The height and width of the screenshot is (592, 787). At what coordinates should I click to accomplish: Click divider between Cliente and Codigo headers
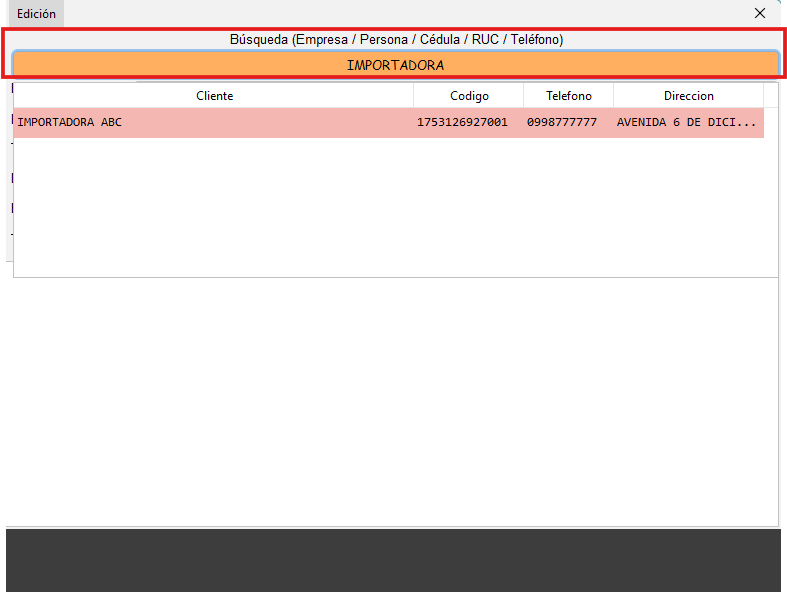(x=414, y=96)
